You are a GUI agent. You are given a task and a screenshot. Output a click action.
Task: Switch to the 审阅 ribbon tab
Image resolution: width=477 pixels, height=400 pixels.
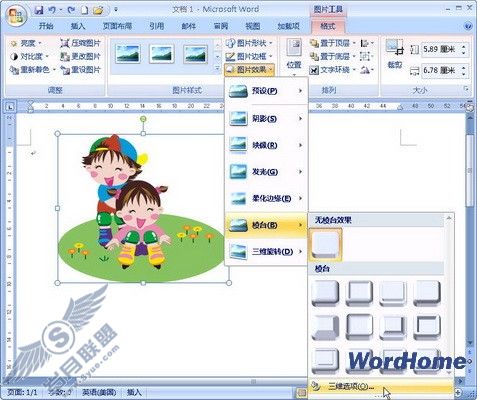click(221, 26)
